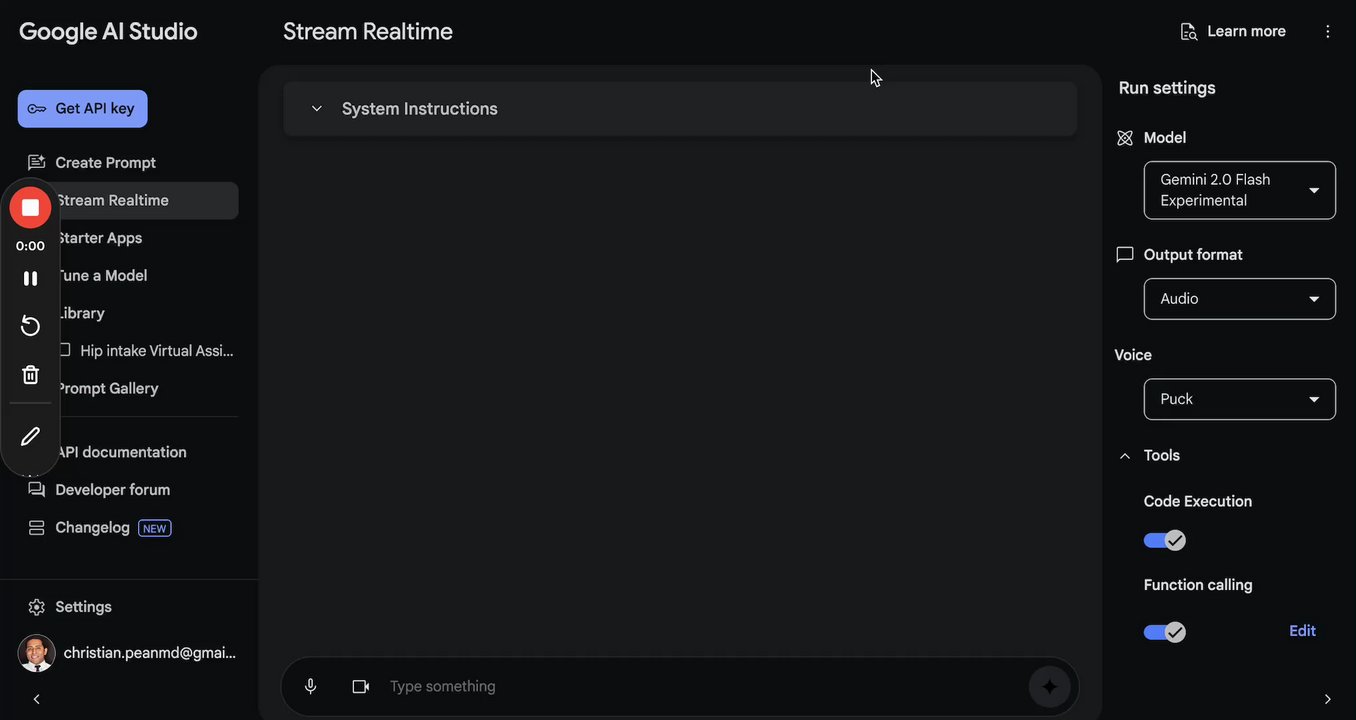Expand the System Instructions section
Viewport: 1356px width, 720px height.
pos(317,109)
